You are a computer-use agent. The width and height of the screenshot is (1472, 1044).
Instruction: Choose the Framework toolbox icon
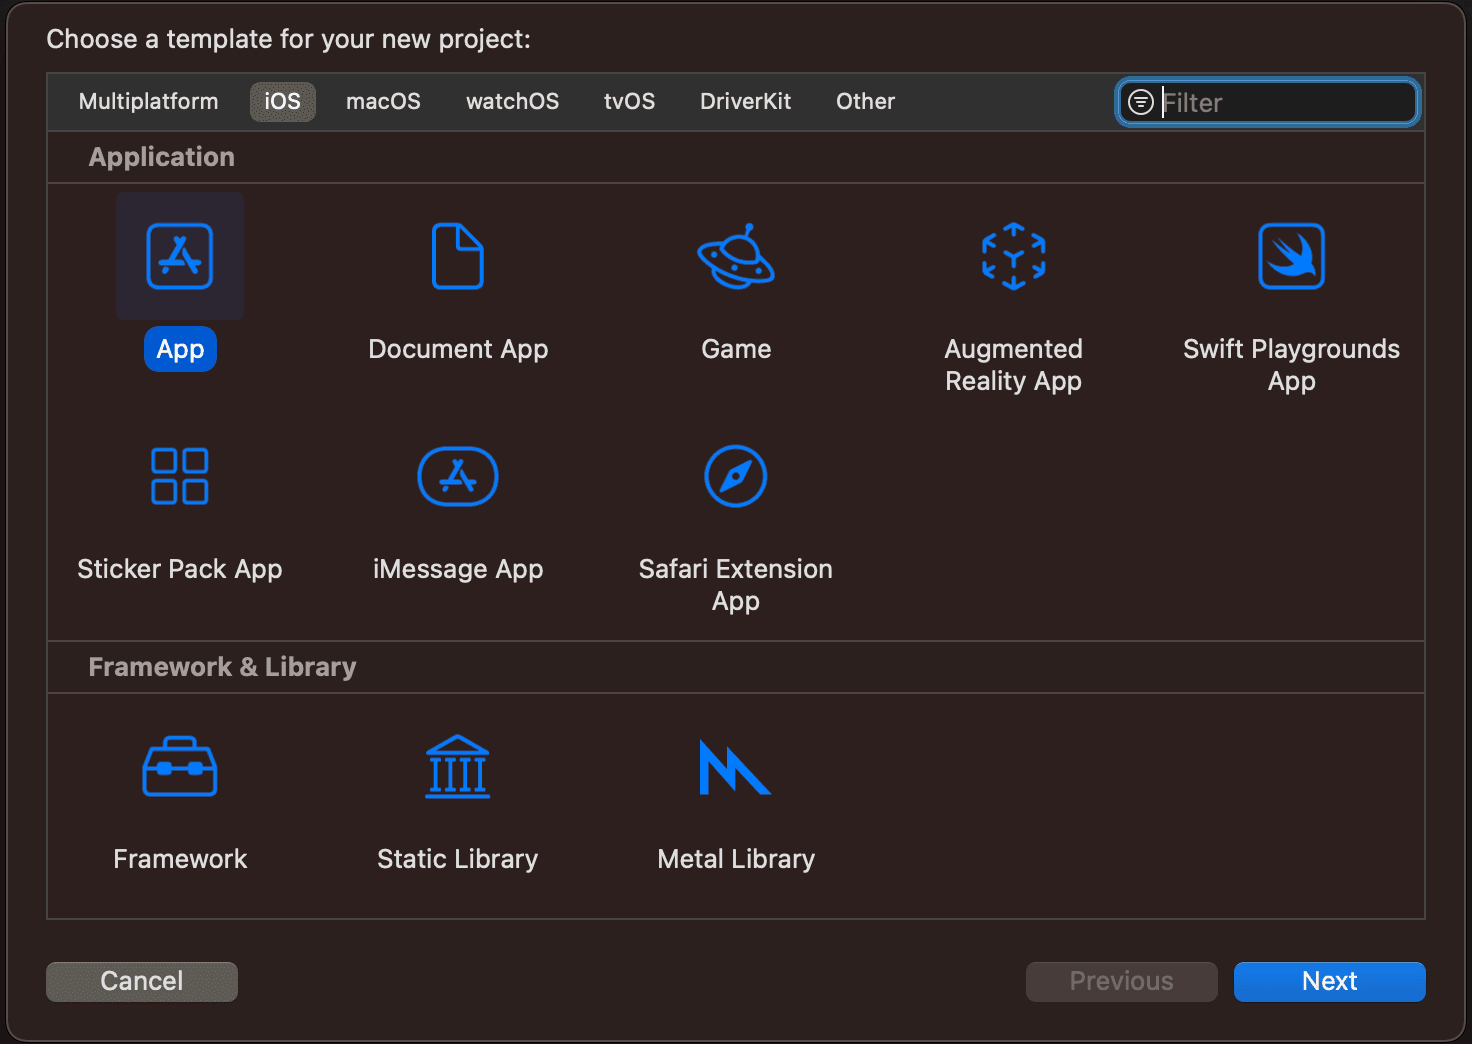tap(180, 767)
